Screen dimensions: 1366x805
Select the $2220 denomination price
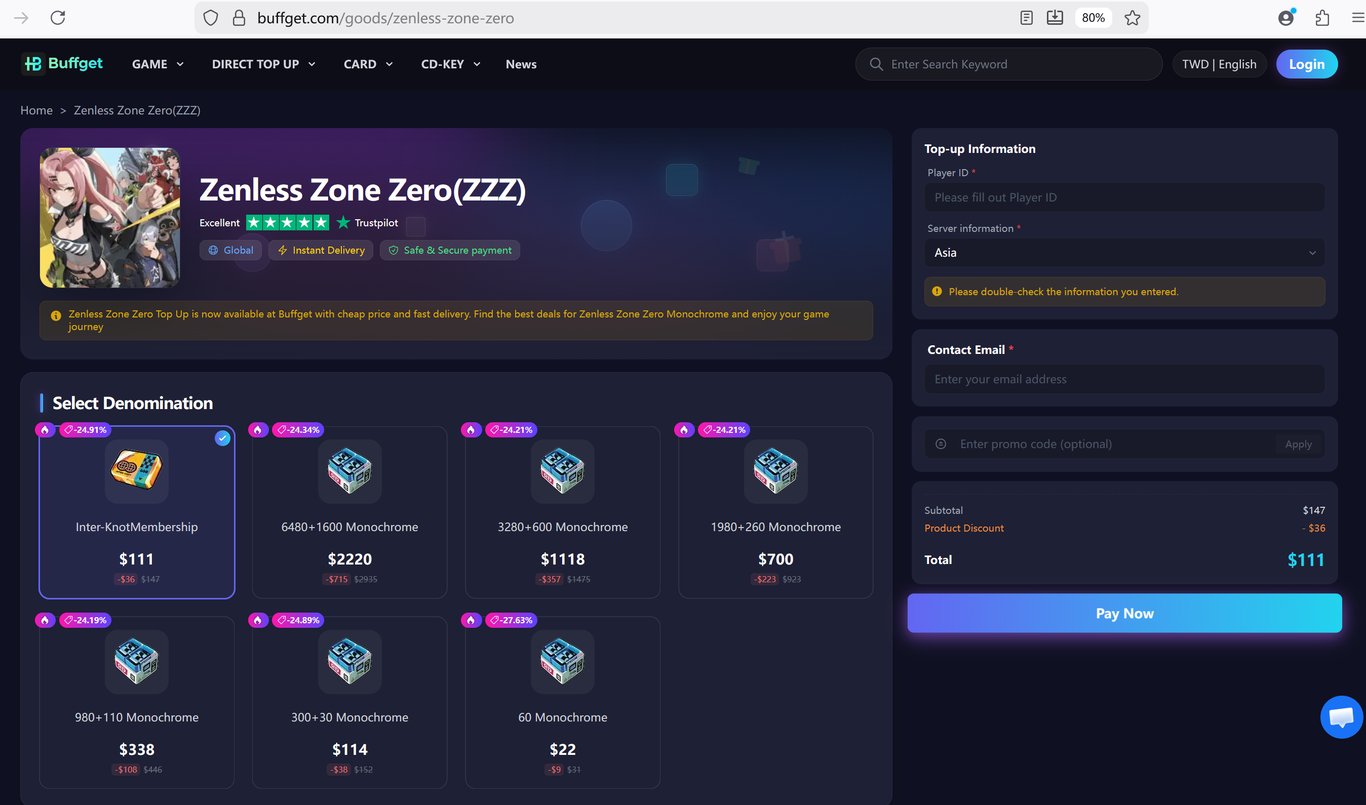coord(350,559)
